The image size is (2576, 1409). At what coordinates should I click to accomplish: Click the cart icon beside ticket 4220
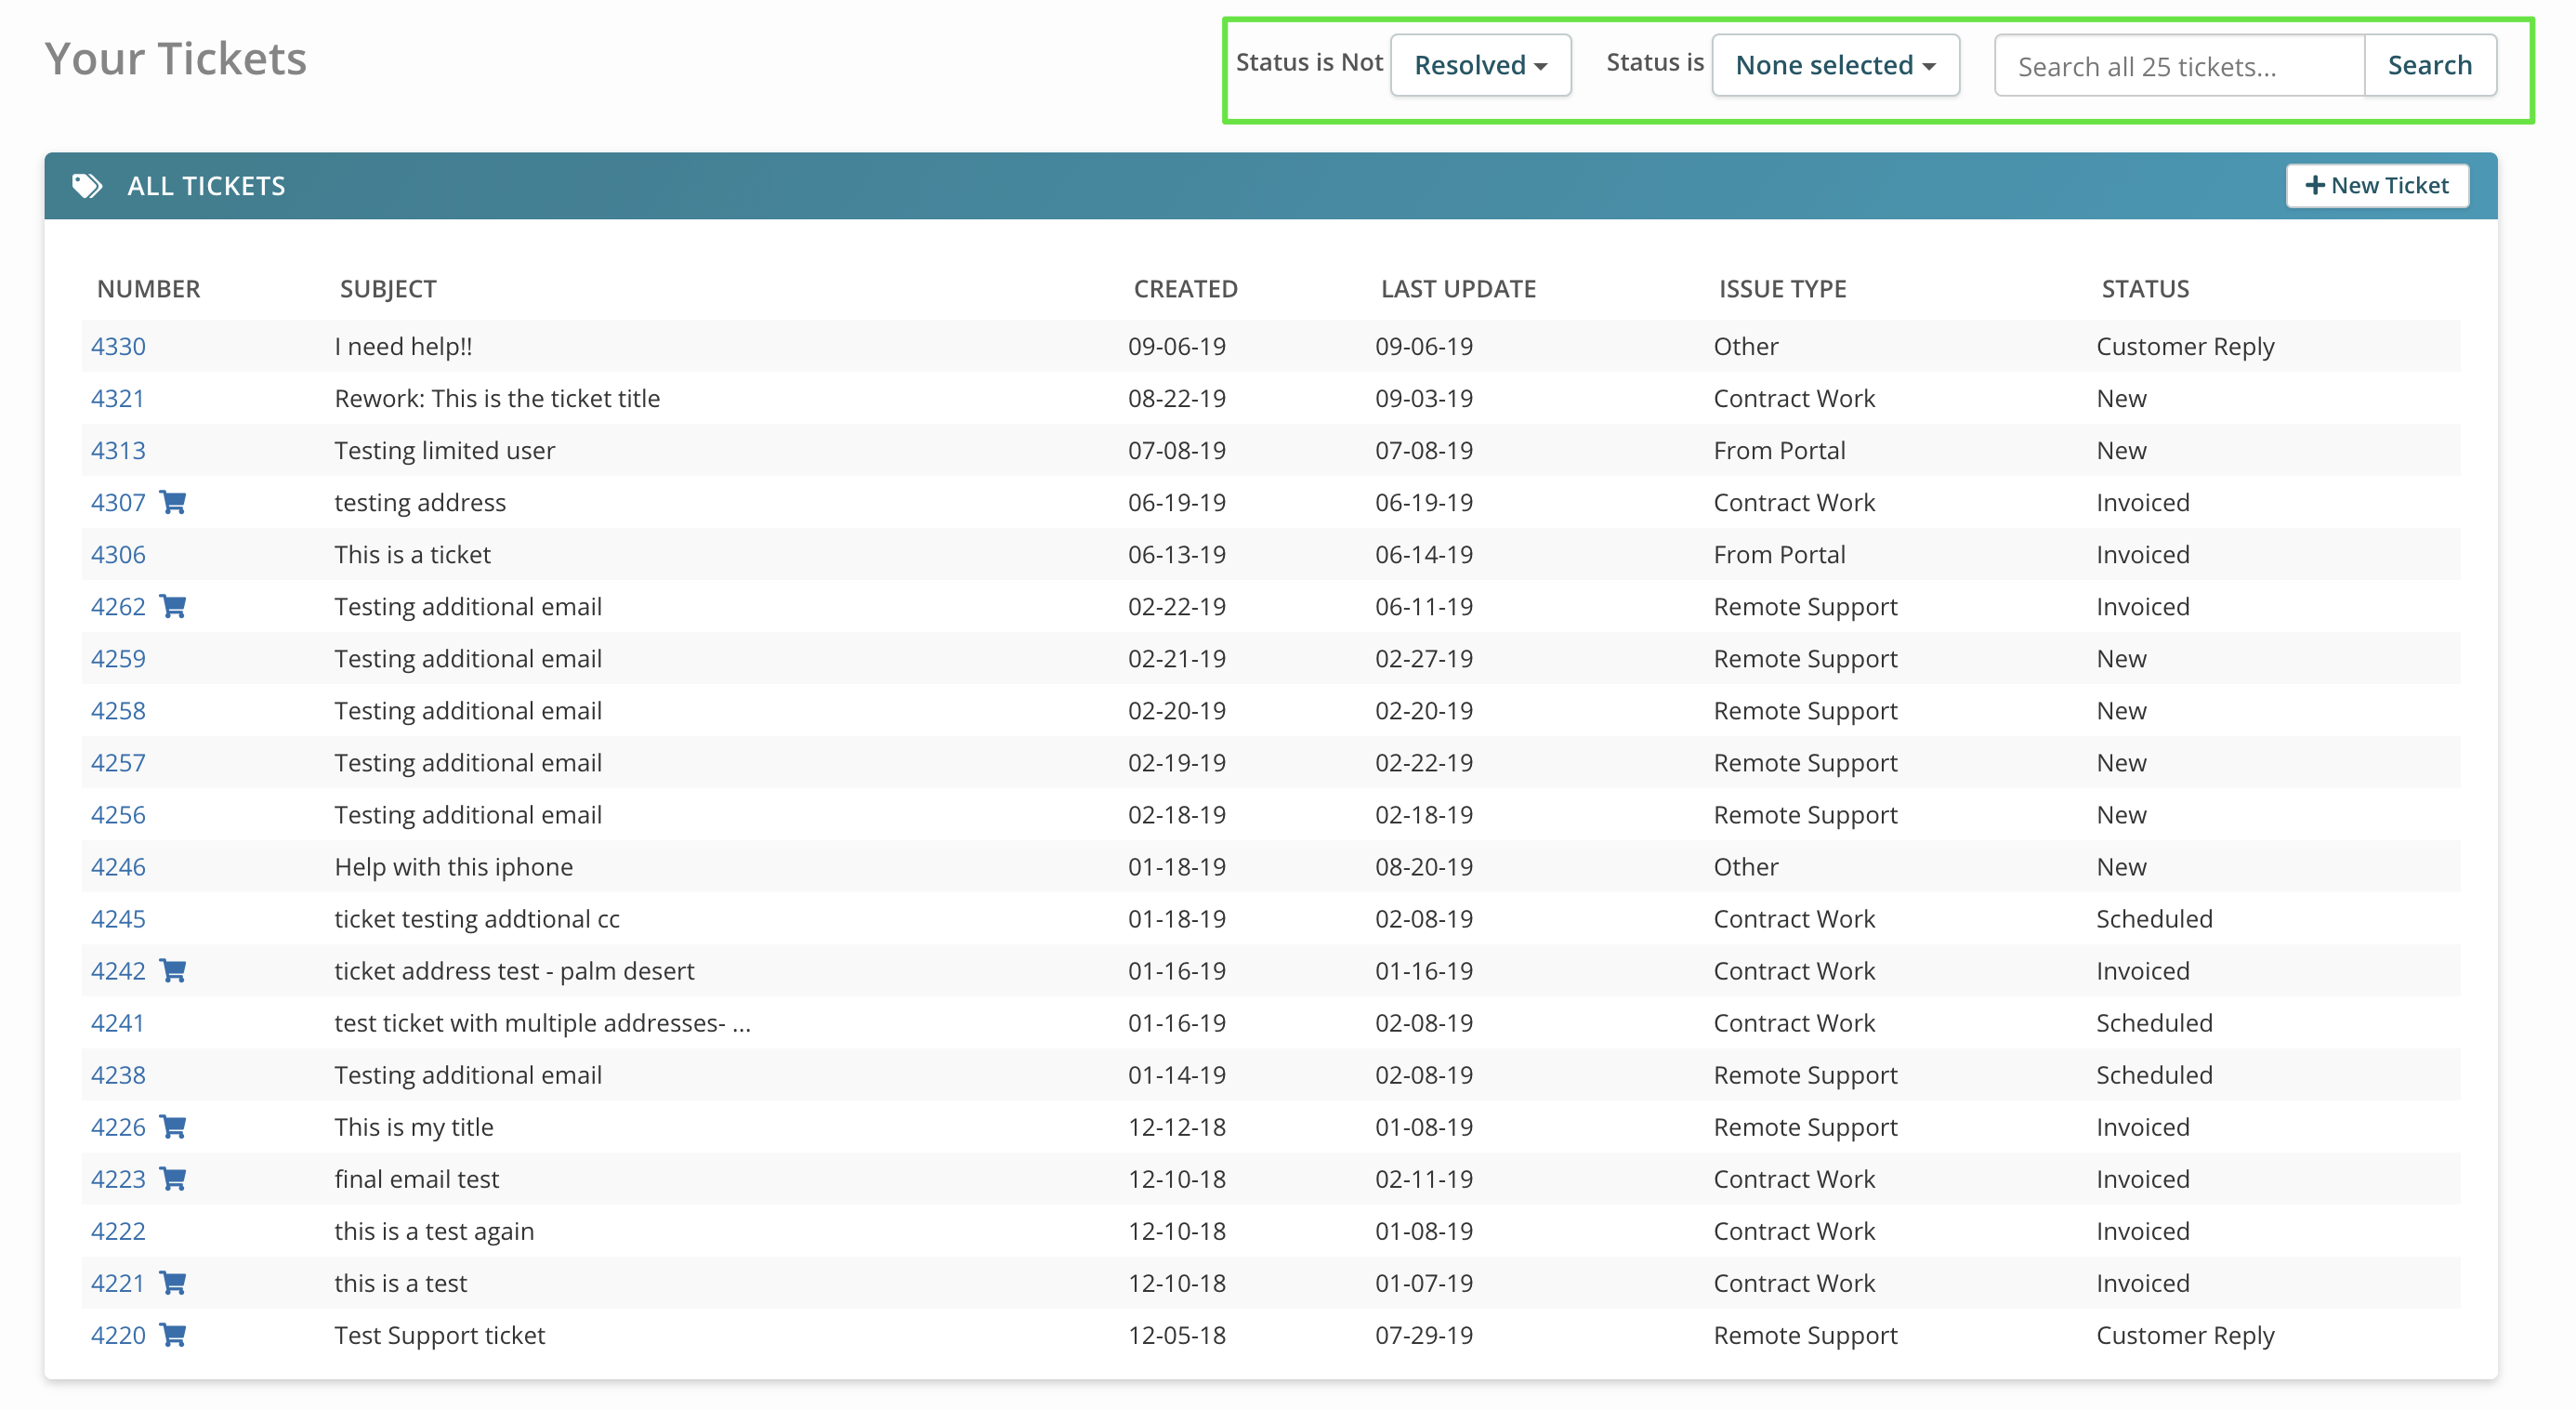173,1334
